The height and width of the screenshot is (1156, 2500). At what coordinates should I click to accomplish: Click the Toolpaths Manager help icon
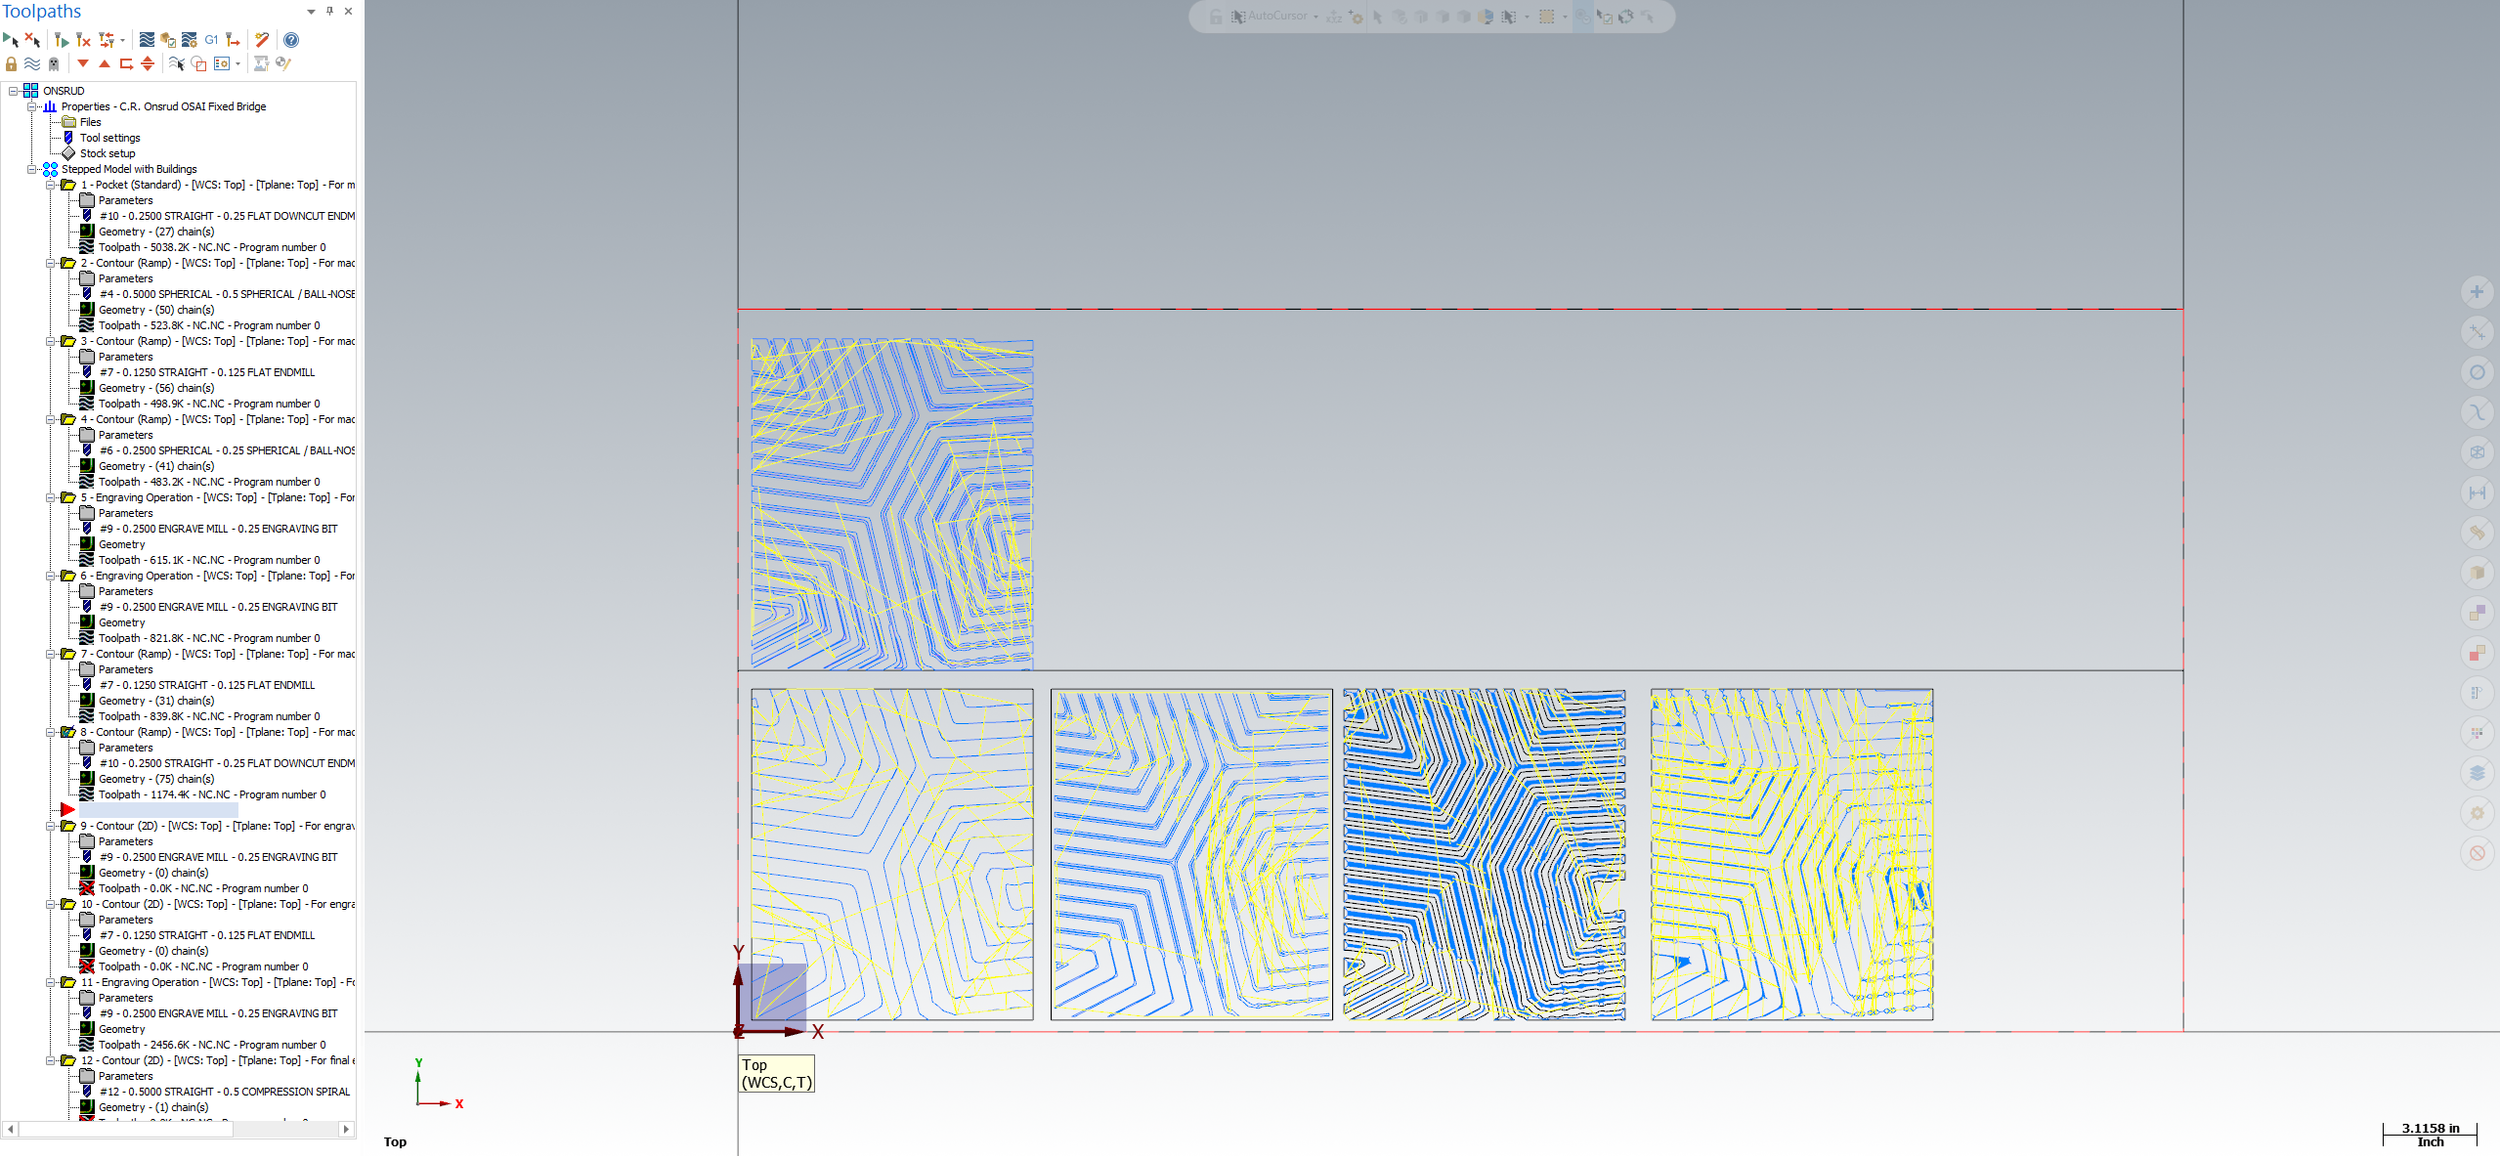pos(291,40)
